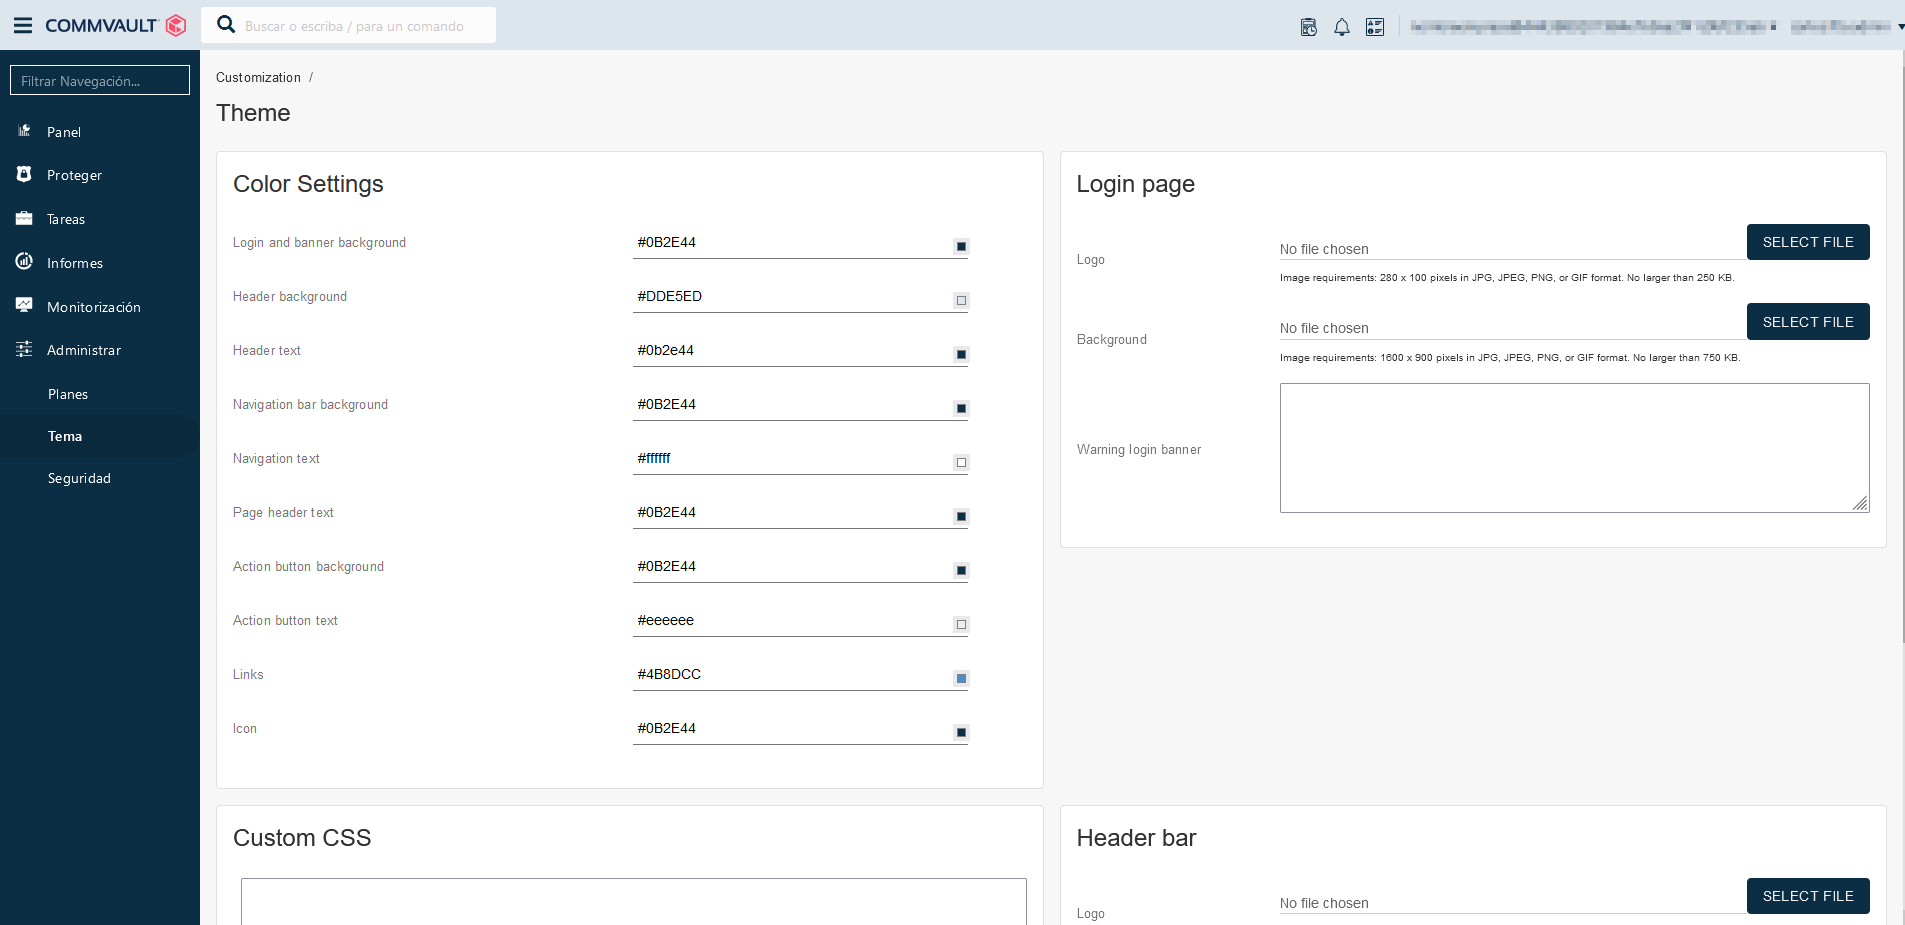The width and height of the screenshot is (1905, 925).
Task: Open user account dropdown arrow
Action: 1900,27
